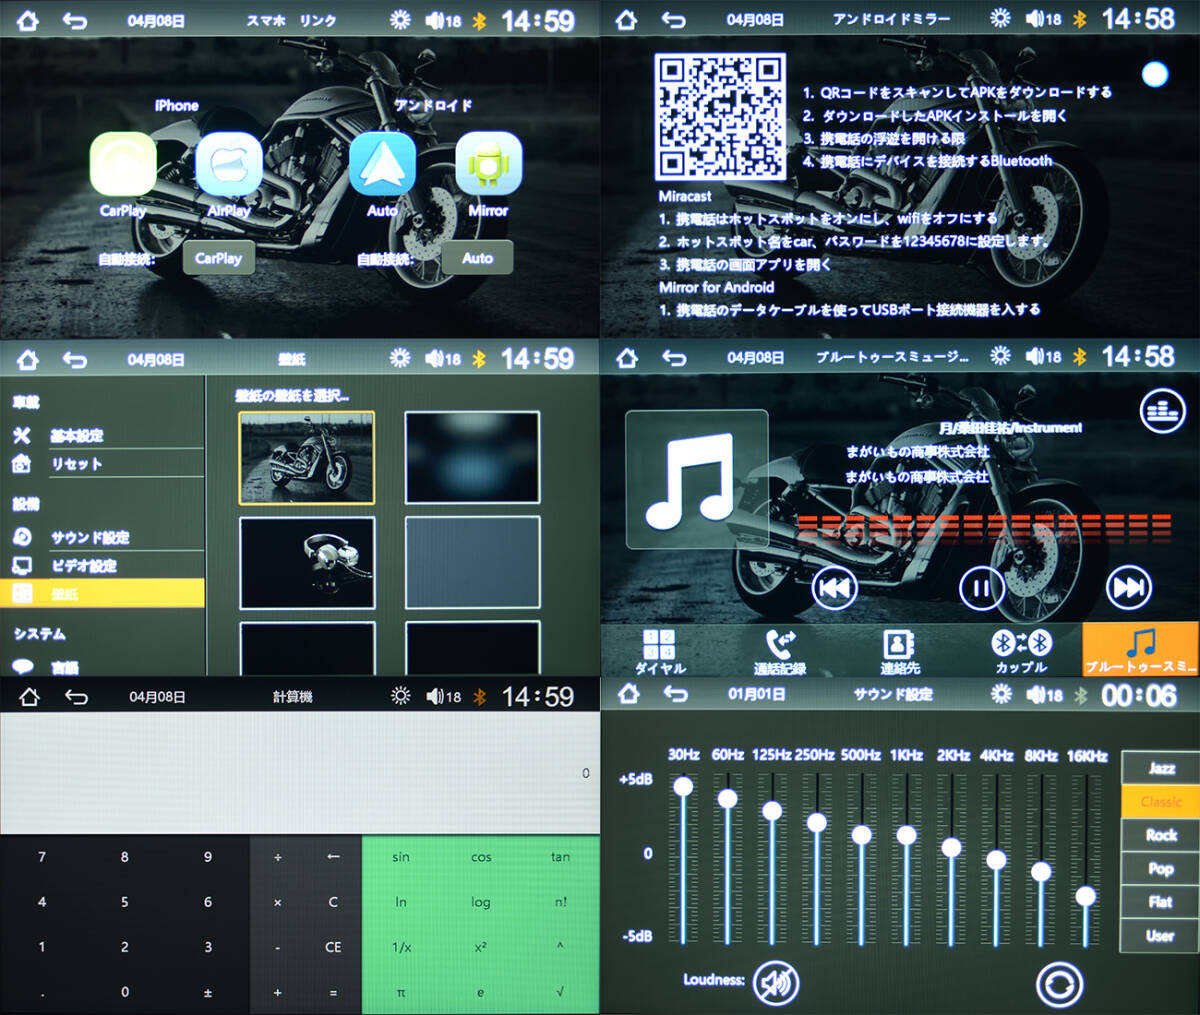Tap the QR code on mirror screen
This screenshot has height=1015, width=1200.
tap(720, 117)
